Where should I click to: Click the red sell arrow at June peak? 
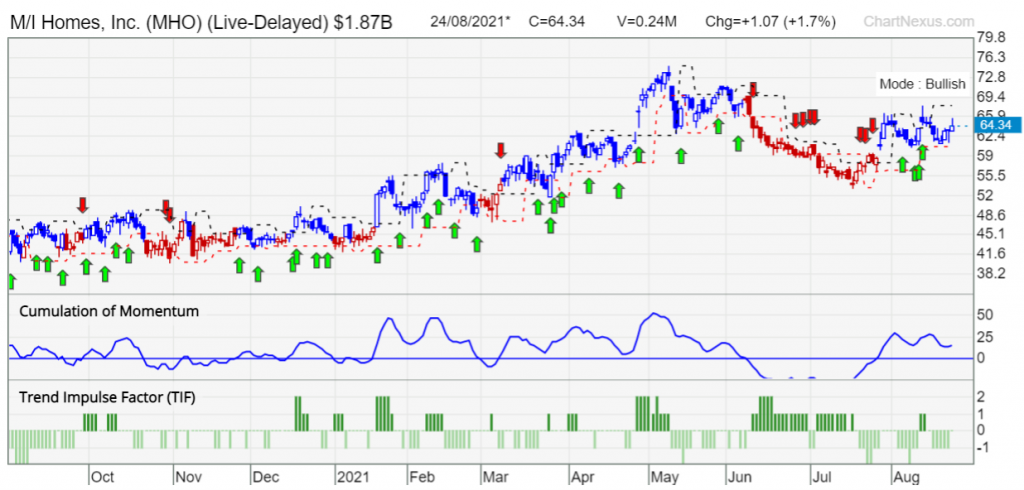tap(753, 90)
